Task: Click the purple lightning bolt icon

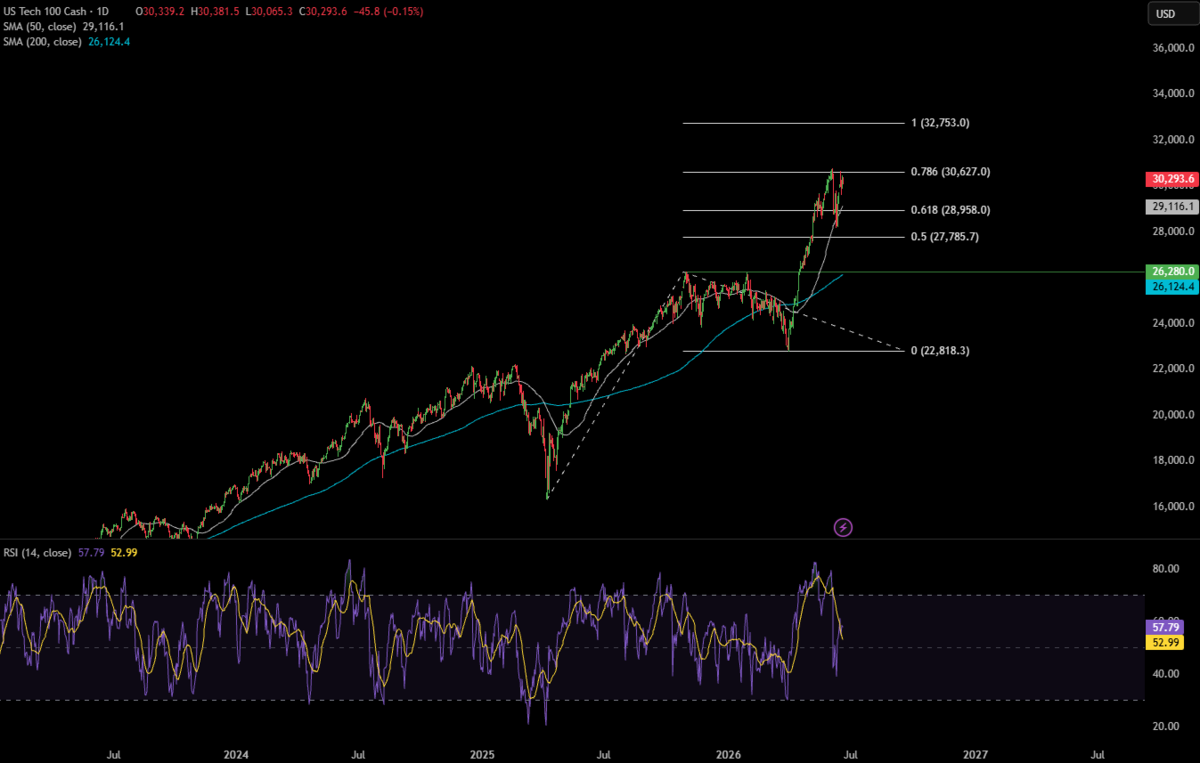Action: (843, 527)
